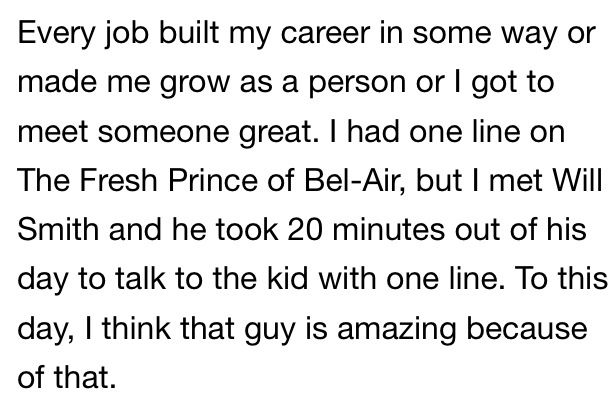Click on the word "grow"
Screen dimensions: 614x413
pos(195,83)
